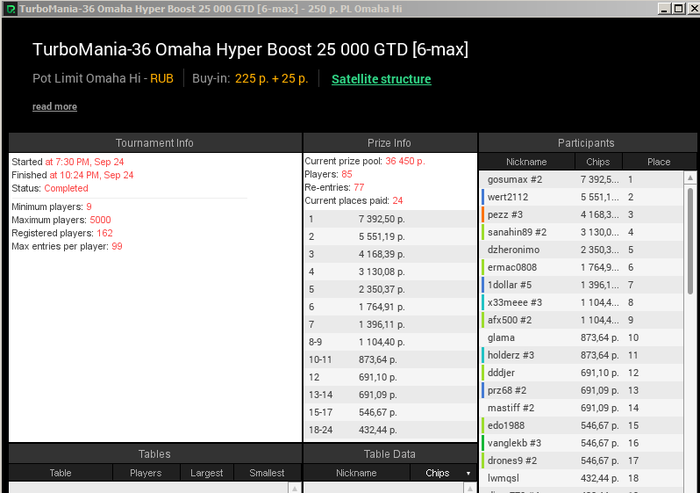Image resolution: width=700 pixels, height=493 pixels.
Task: Click third place prize 4 168,39 p.
Action: (382, 254)
